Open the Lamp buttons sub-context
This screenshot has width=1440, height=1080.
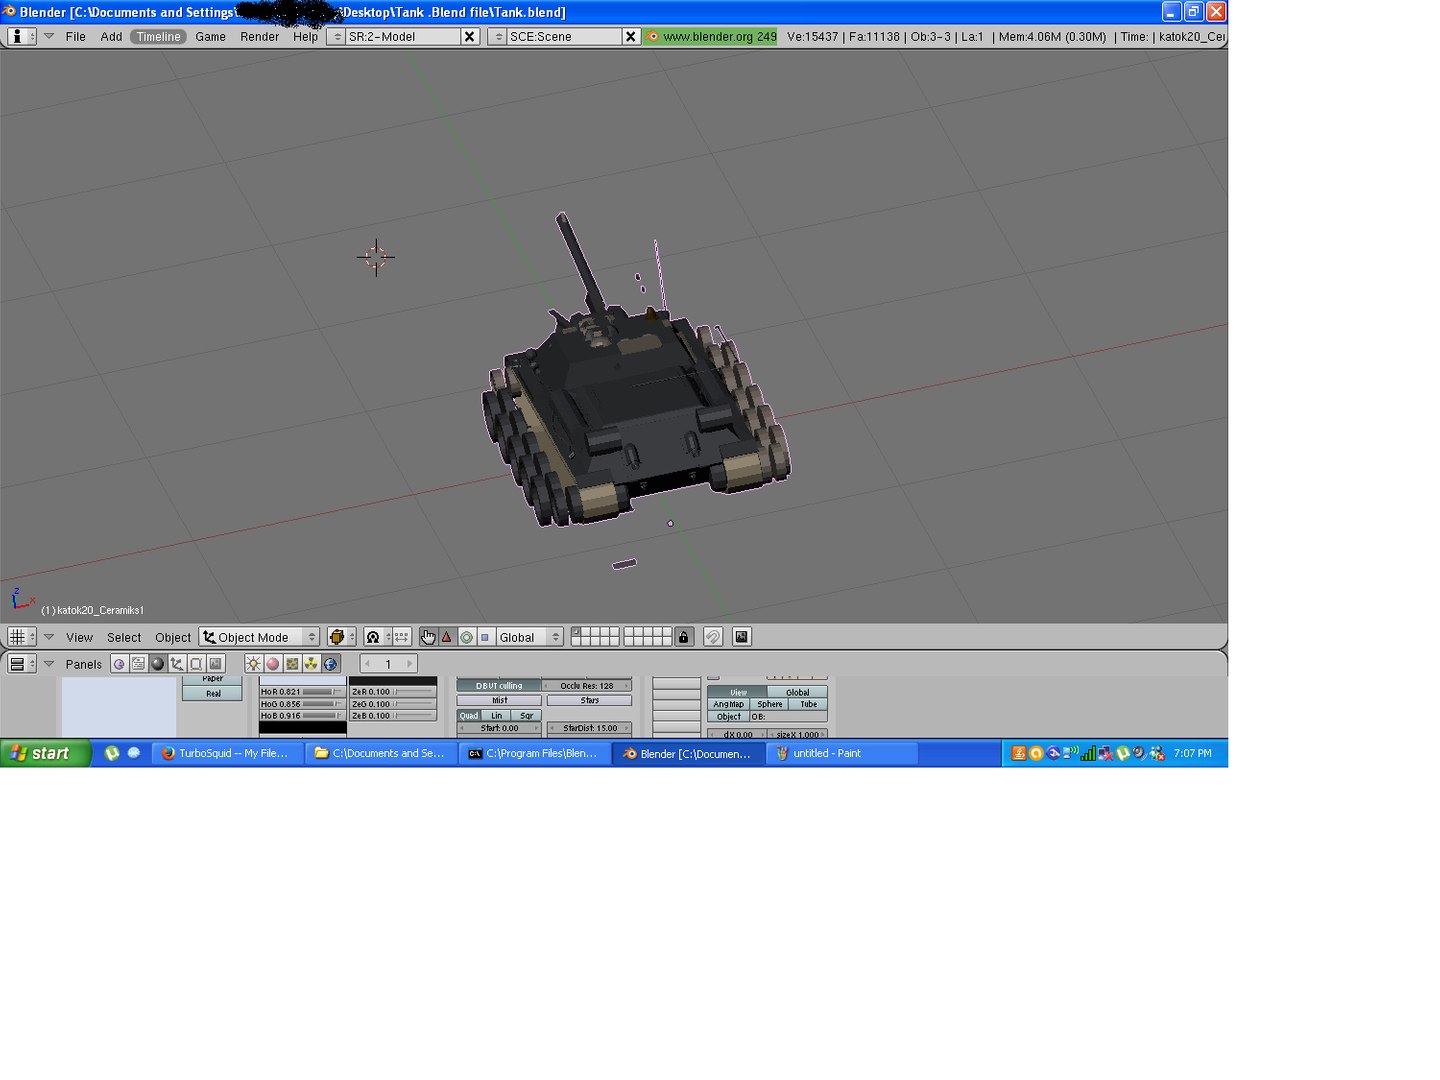(x=253, y=664)
